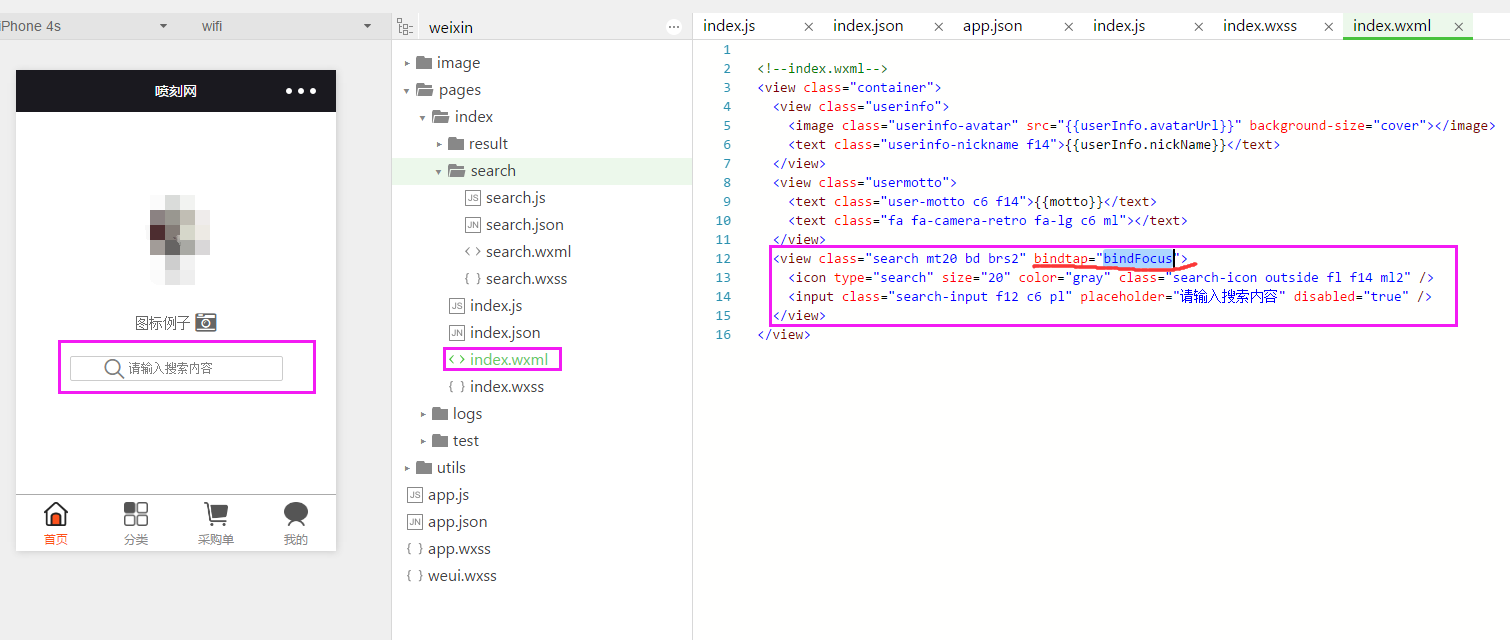This screenshot has width=1510, height=640.
Task: Switch to the second index.js editor tab
Action: point(1119,26)
